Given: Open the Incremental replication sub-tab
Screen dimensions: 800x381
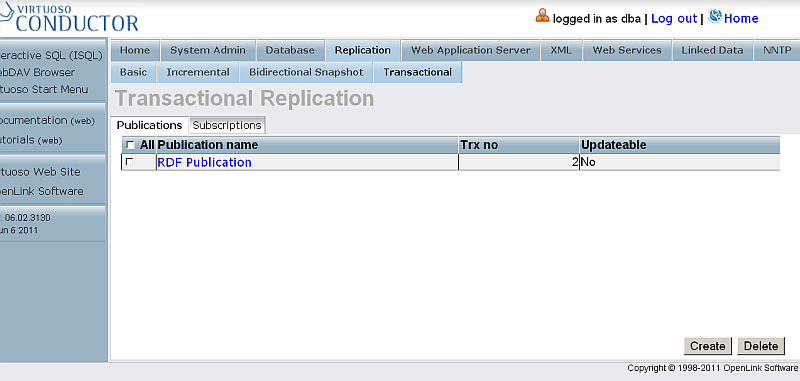Looking at the screenshot, I should pos(198,72).
